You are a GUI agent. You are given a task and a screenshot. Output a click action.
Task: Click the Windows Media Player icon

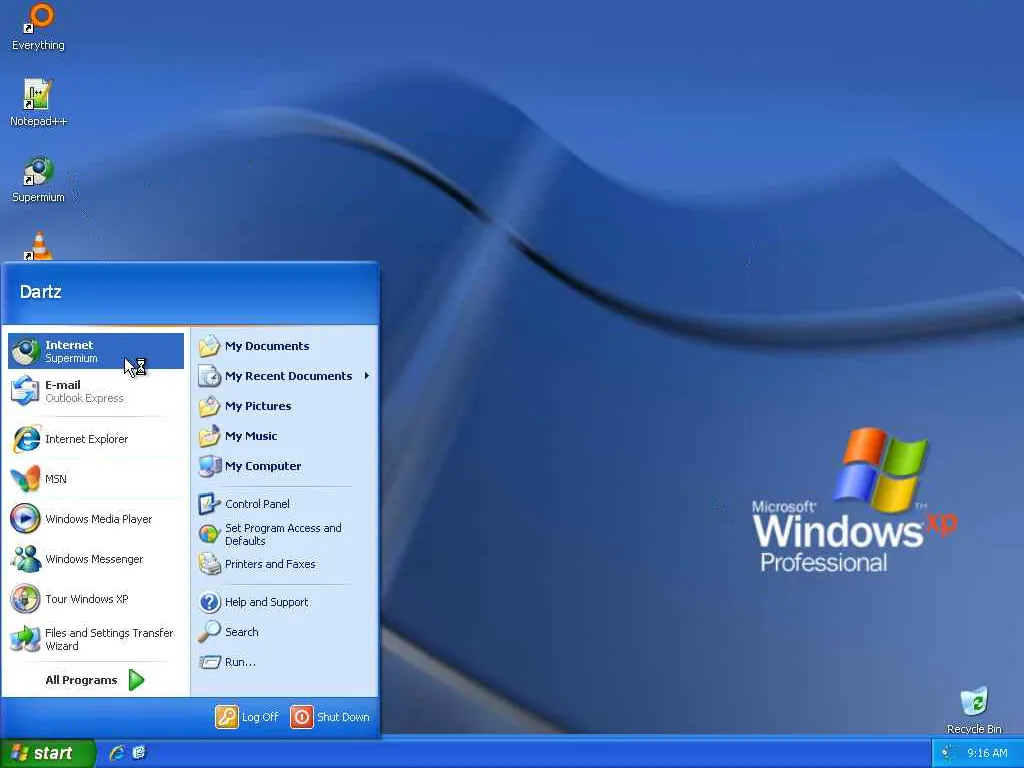click(26, 519)
